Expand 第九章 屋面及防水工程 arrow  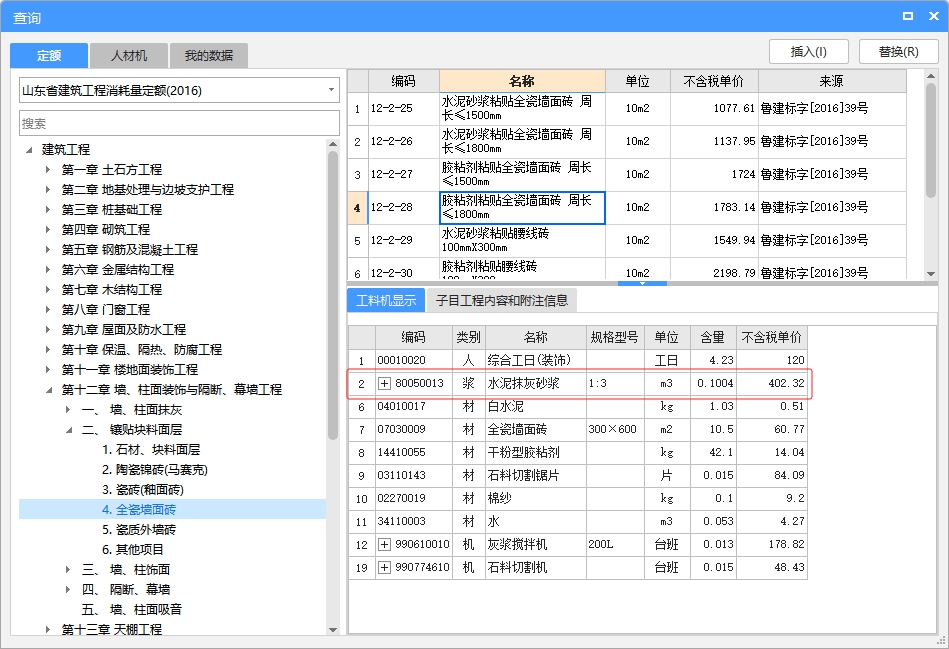[x=48, y=329]
